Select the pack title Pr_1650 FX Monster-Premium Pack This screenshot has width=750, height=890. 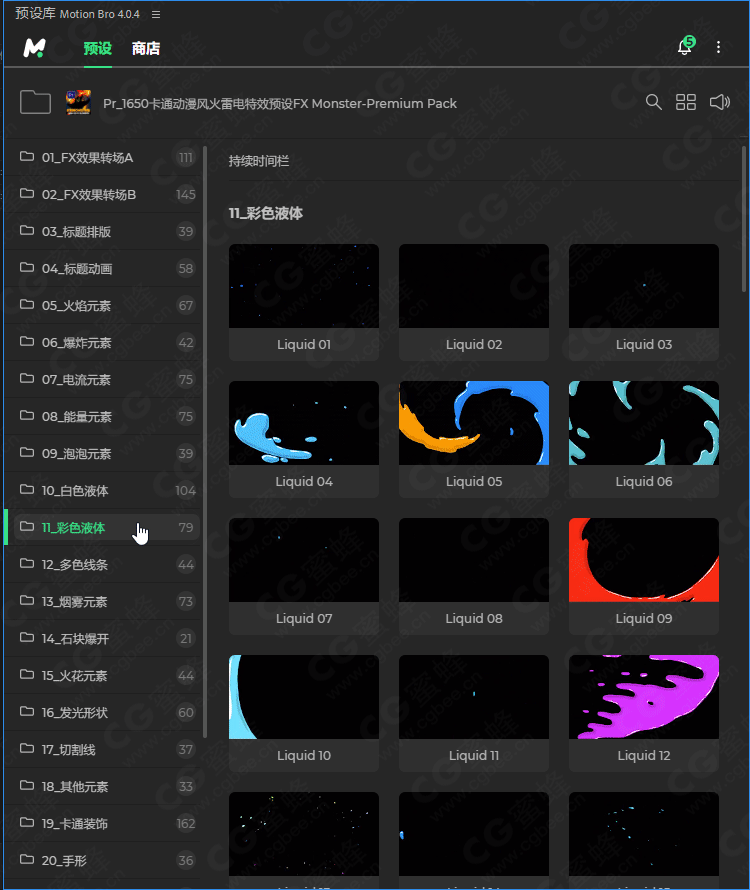click(x=279, y=103)
